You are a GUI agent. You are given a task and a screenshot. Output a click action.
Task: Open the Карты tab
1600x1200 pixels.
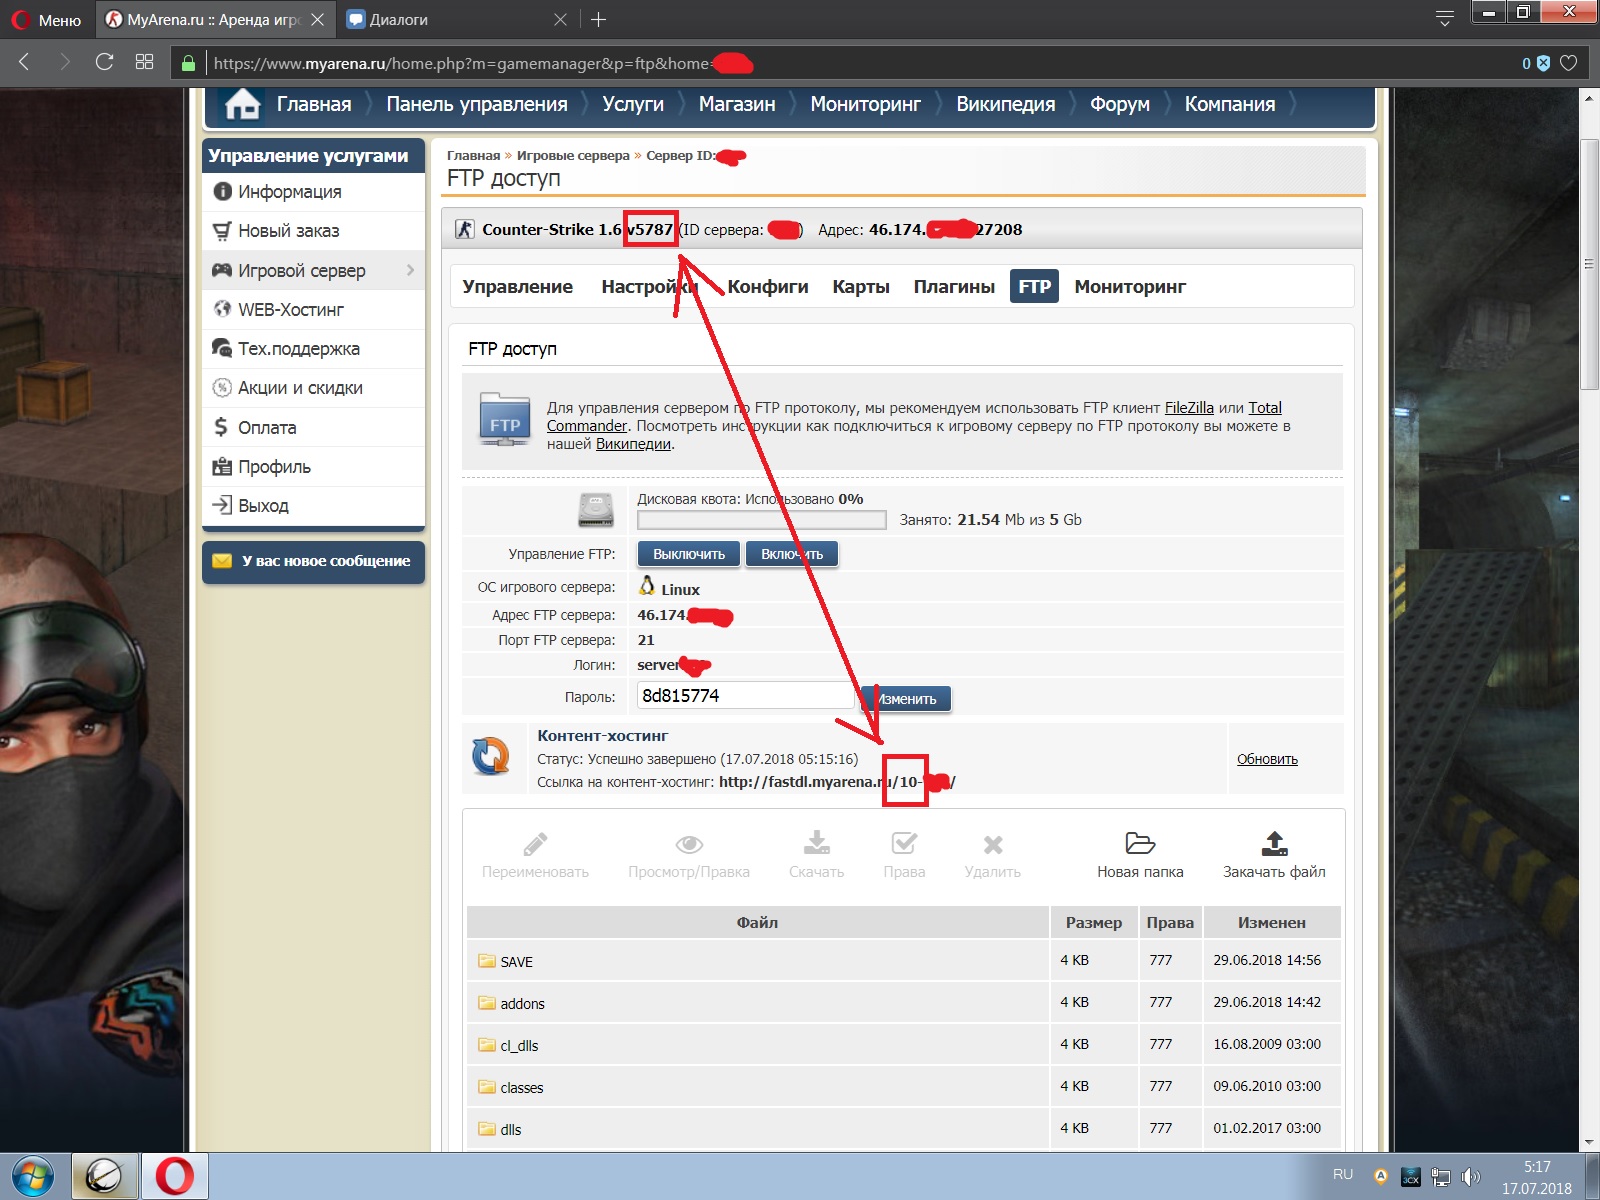click(861, 287)
